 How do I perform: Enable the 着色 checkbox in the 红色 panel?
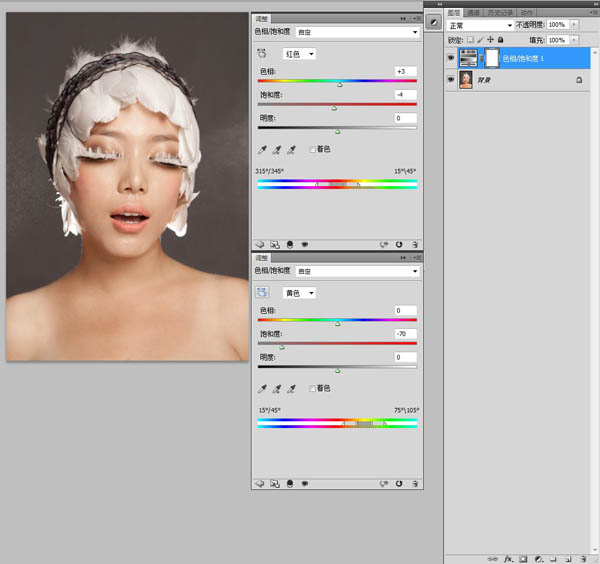click(312, 150)
